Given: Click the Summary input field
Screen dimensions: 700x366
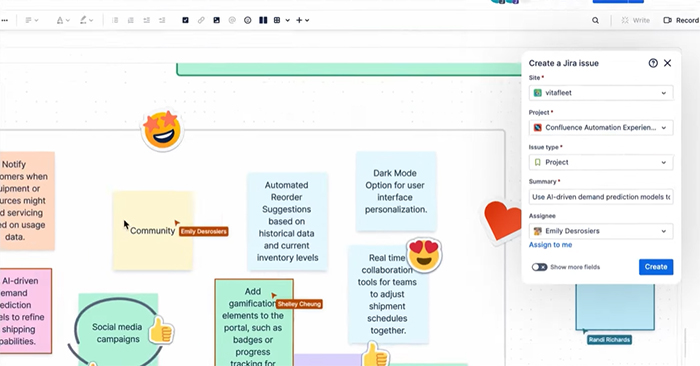Looking at the screenshot, I should (x=601, y=197).
